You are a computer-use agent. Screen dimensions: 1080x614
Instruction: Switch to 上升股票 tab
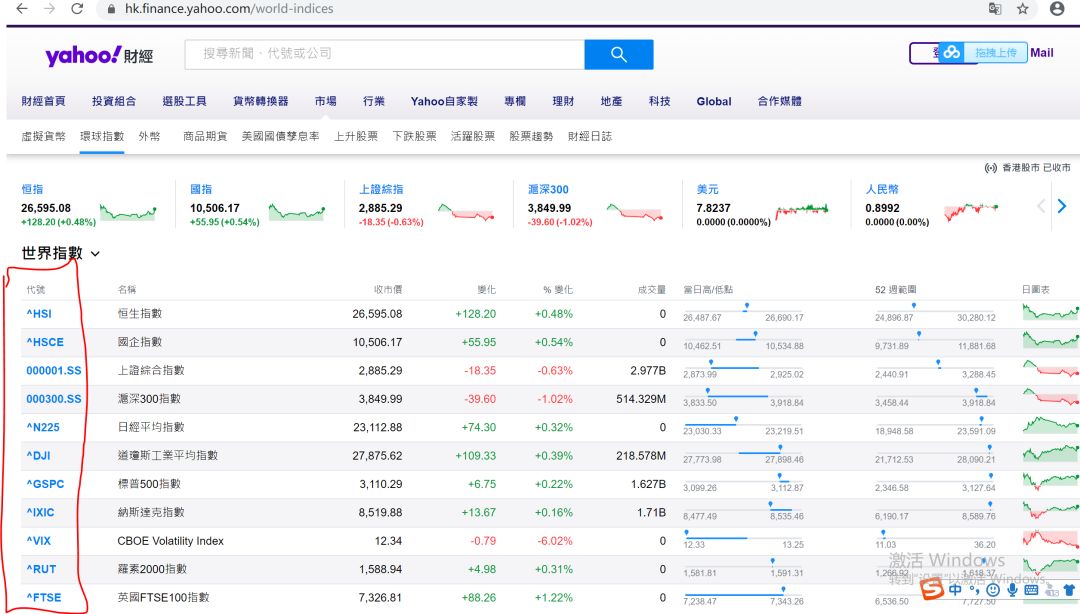[356, 136]
